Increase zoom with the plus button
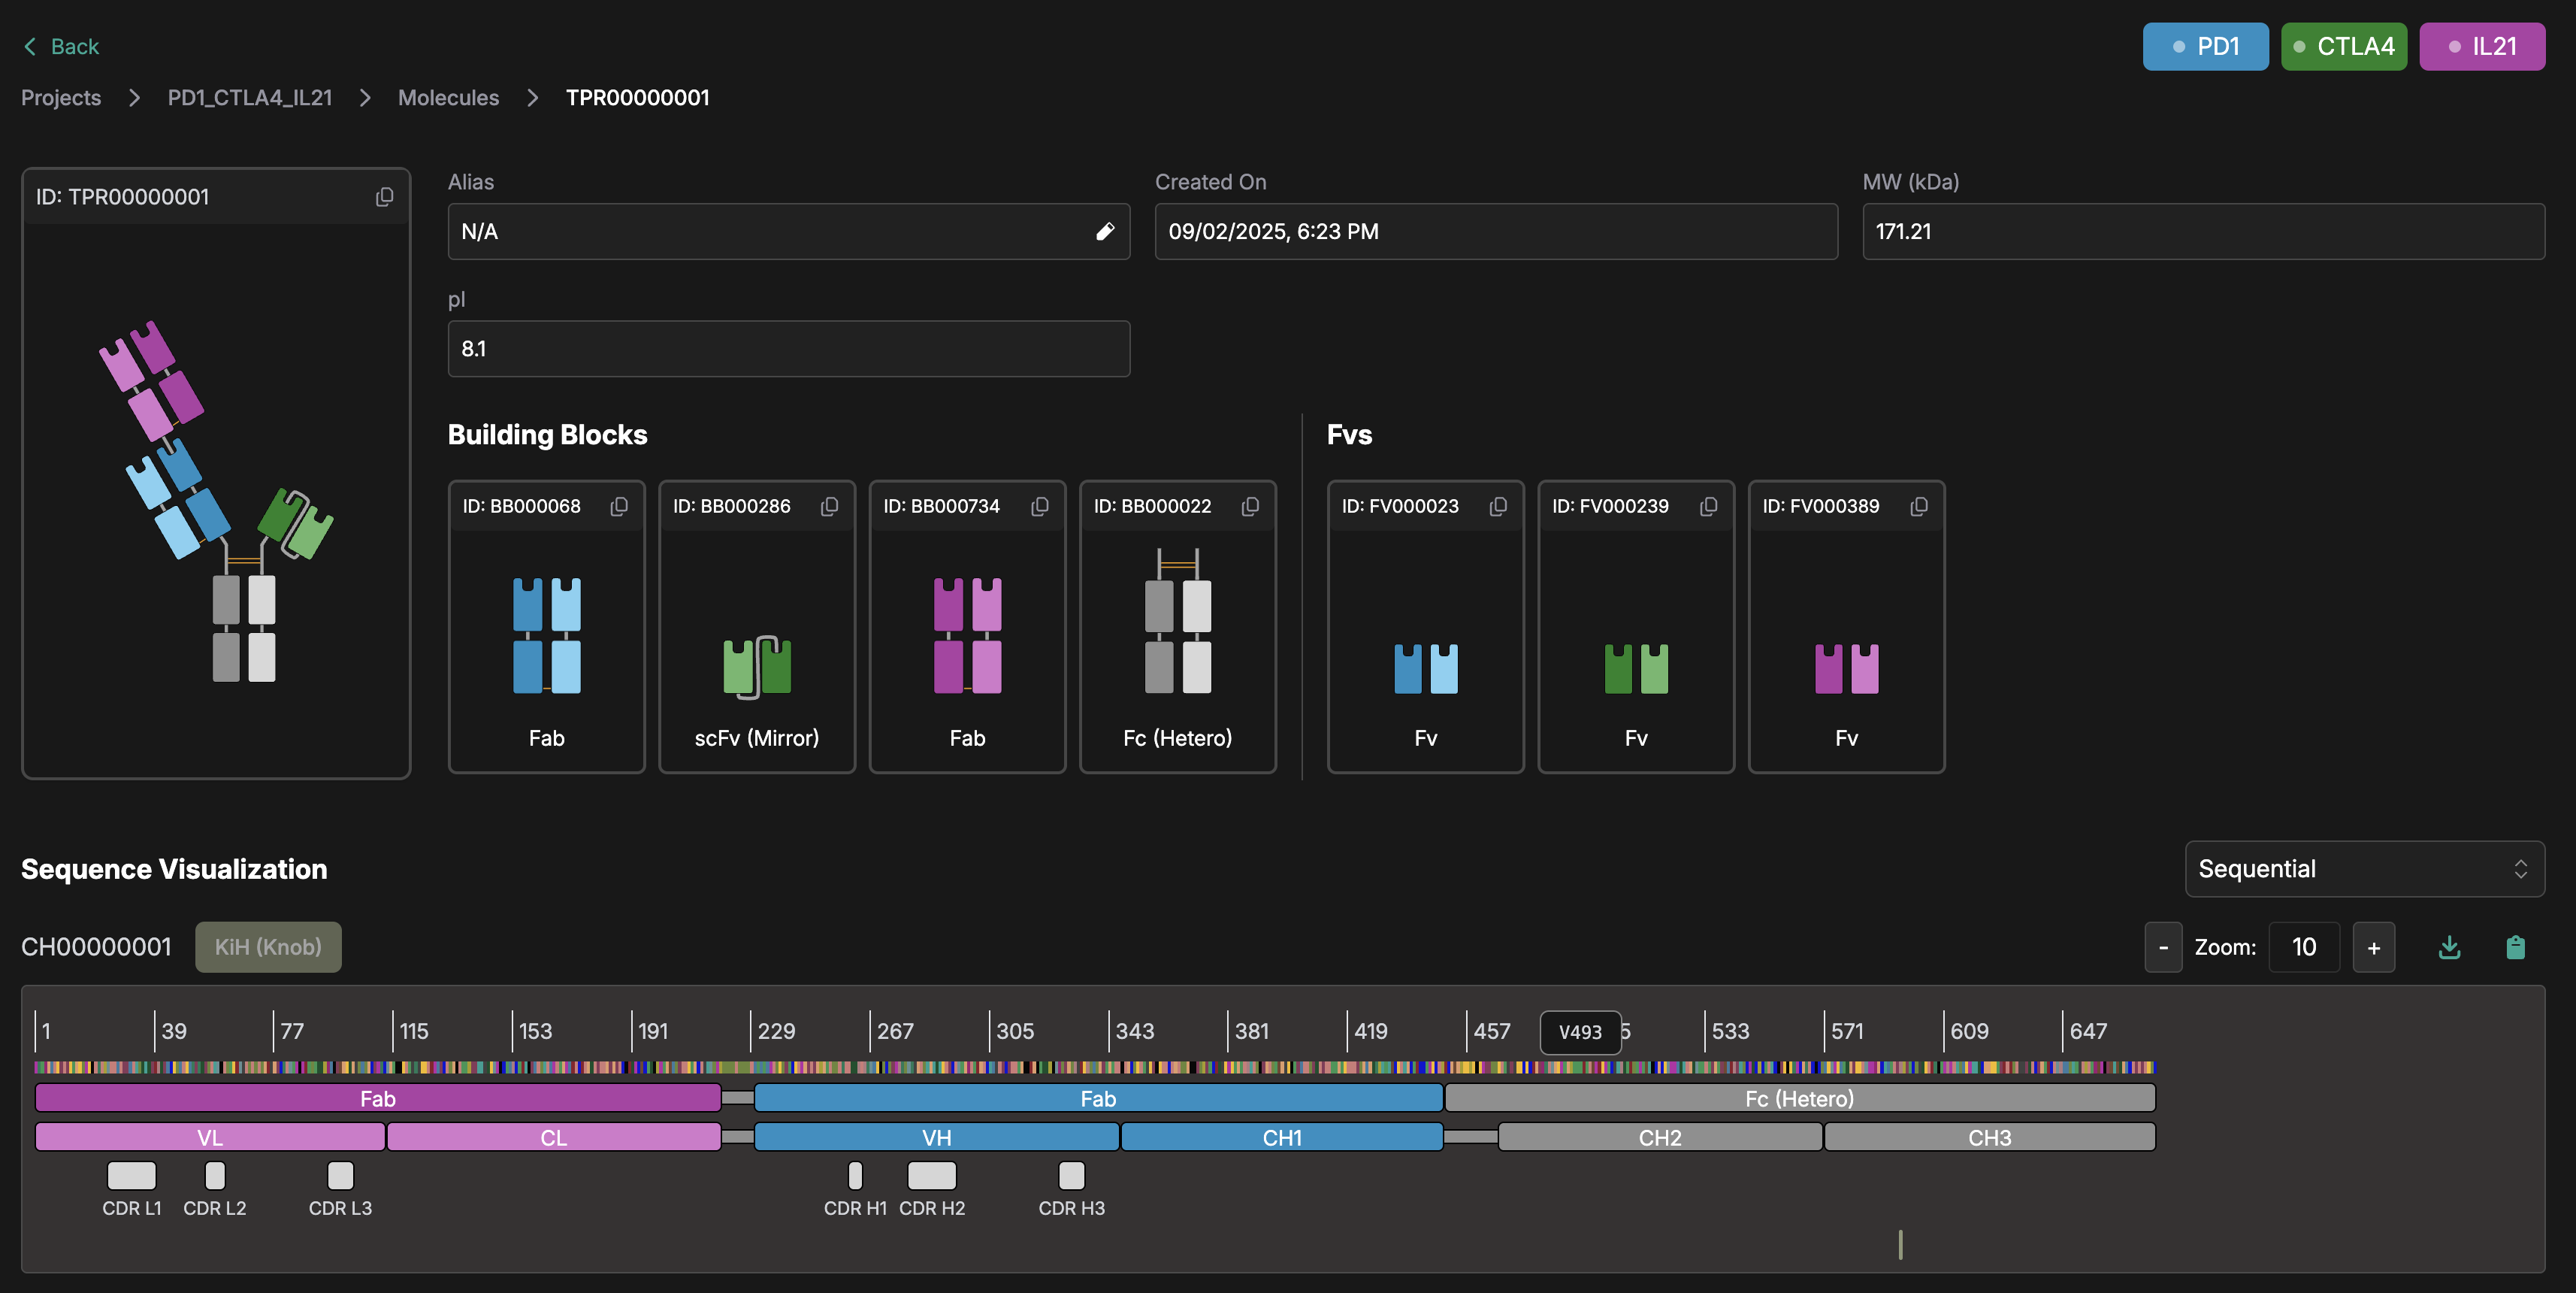 [x=2373, y=947]
